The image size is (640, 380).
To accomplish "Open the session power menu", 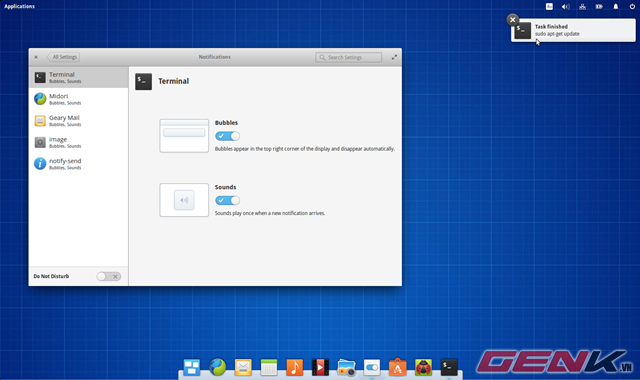I will [x=632, y=7].
